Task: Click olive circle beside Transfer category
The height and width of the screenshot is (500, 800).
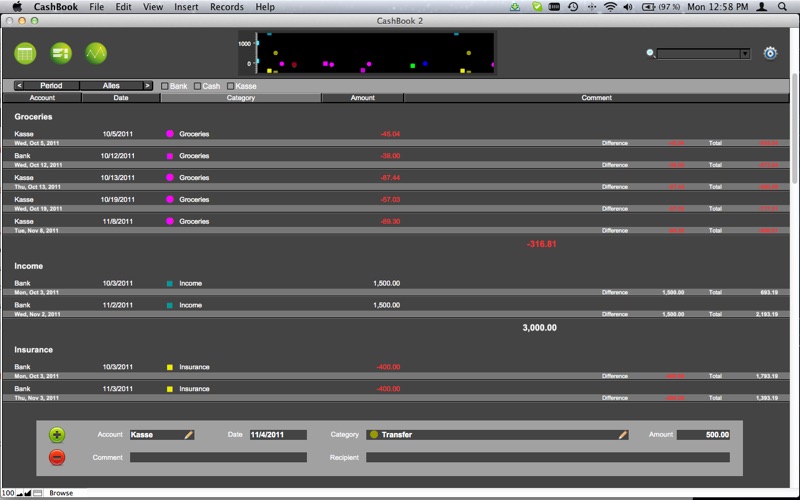Action: (x=374, y=435)
